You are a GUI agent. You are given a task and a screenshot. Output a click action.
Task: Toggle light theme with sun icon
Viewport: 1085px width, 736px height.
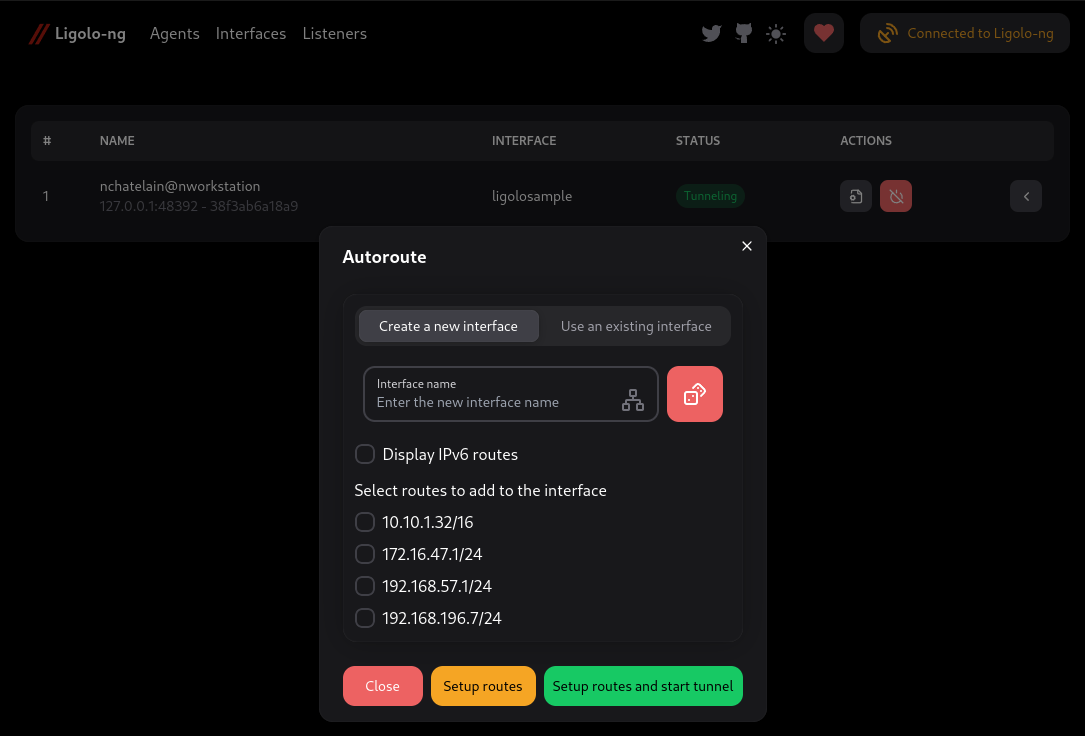[x=776, y=34]
